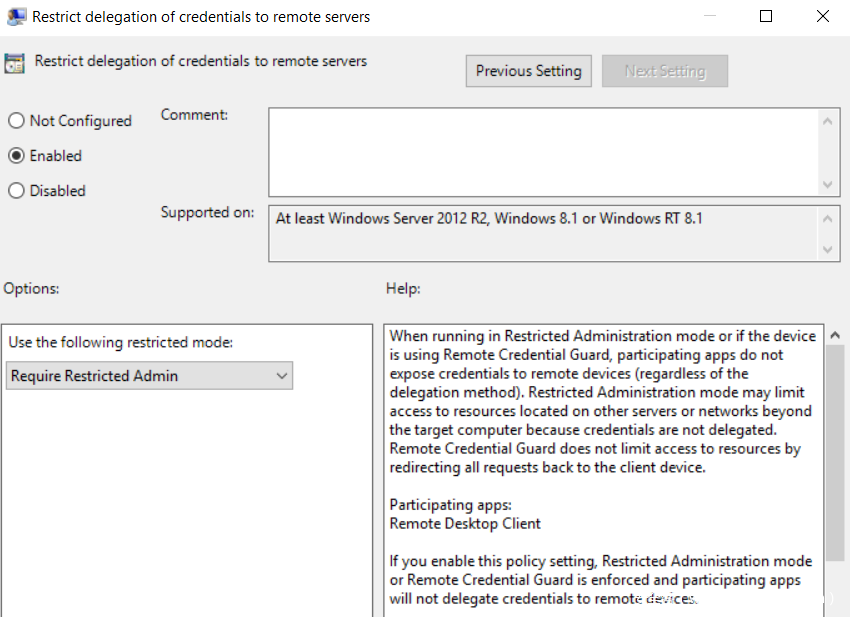The width and height of the screenshot is (850, 617).
Task: Select the Disabled radio button
Action: click(16, 191)
